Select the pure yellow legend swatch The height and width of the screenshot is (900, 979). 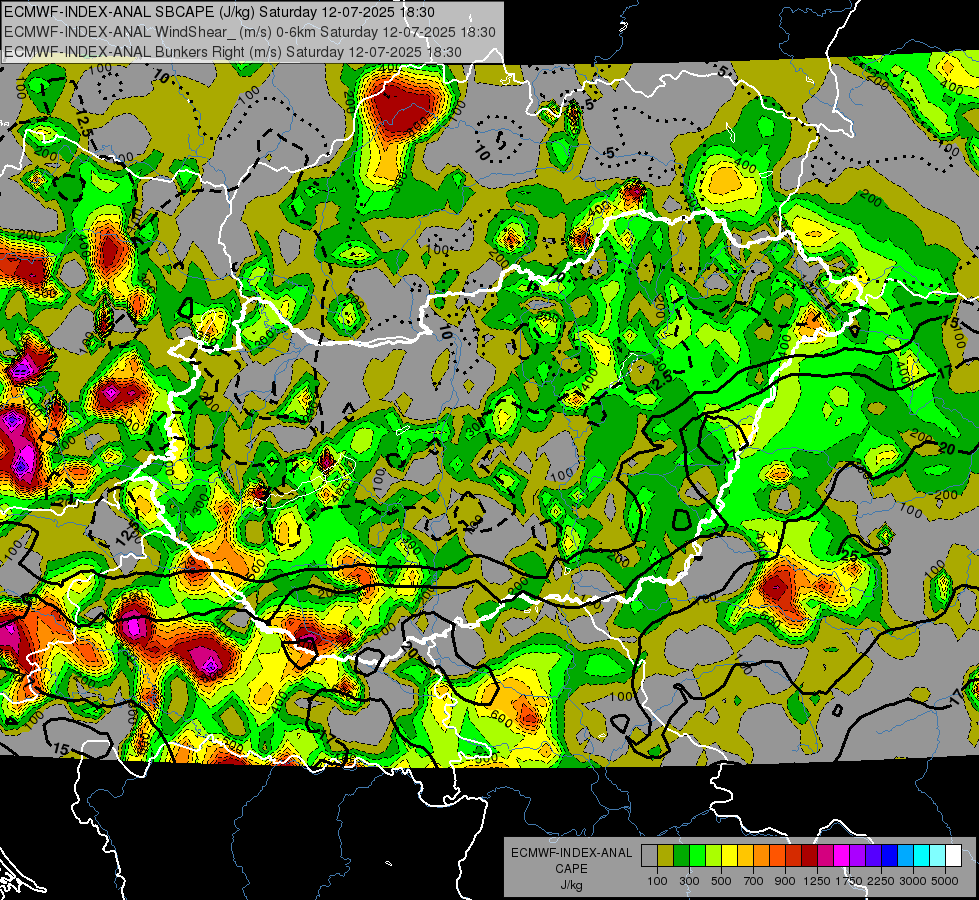click(x=729, y=855)
